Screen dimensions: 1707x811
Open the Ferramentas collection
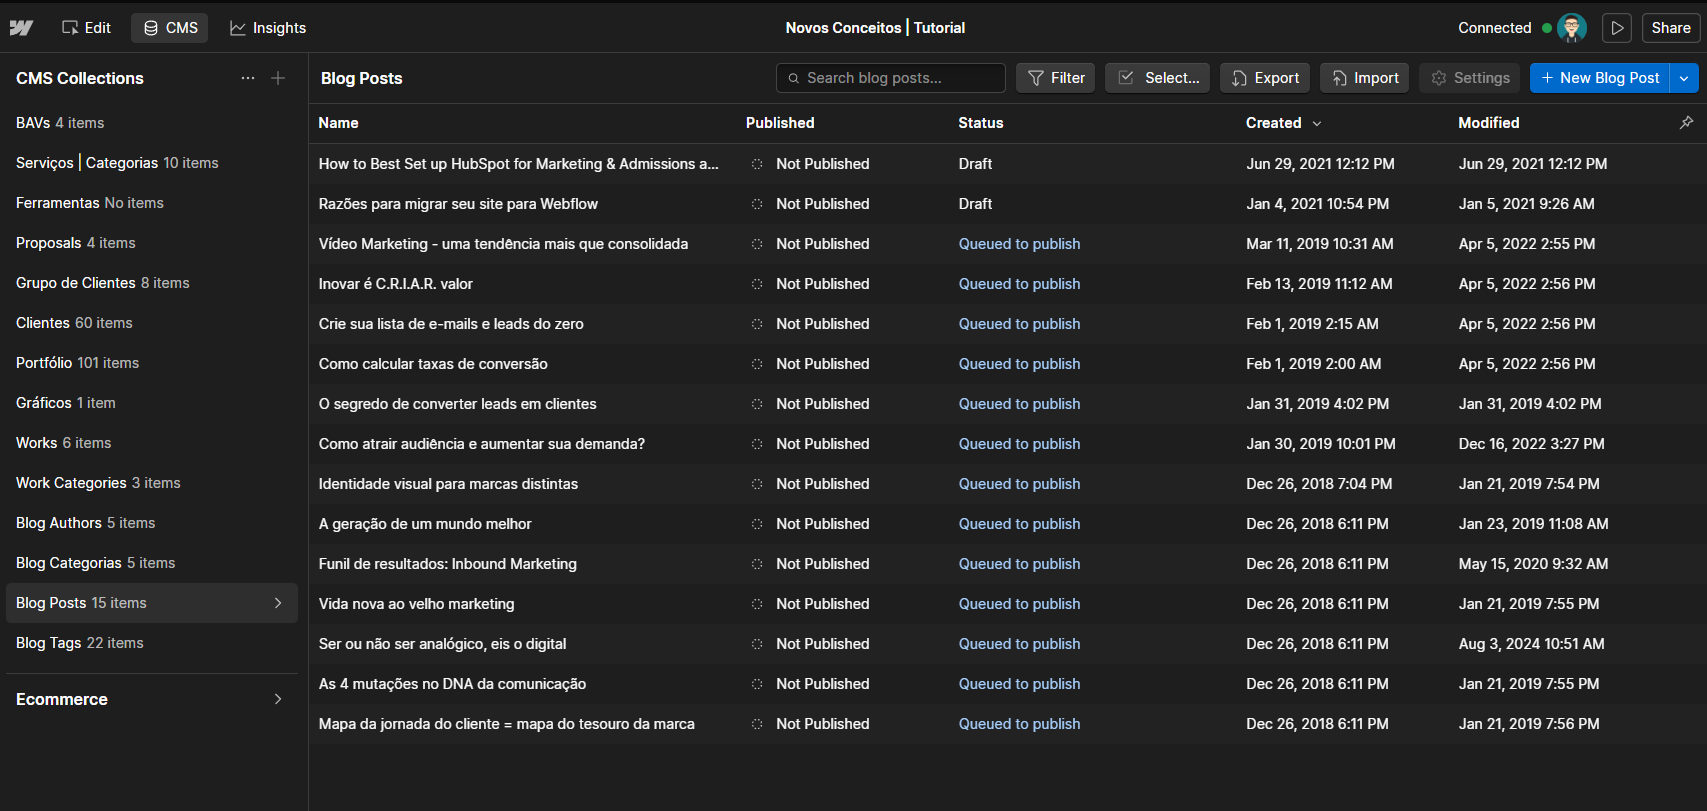[x=152, y=203]
